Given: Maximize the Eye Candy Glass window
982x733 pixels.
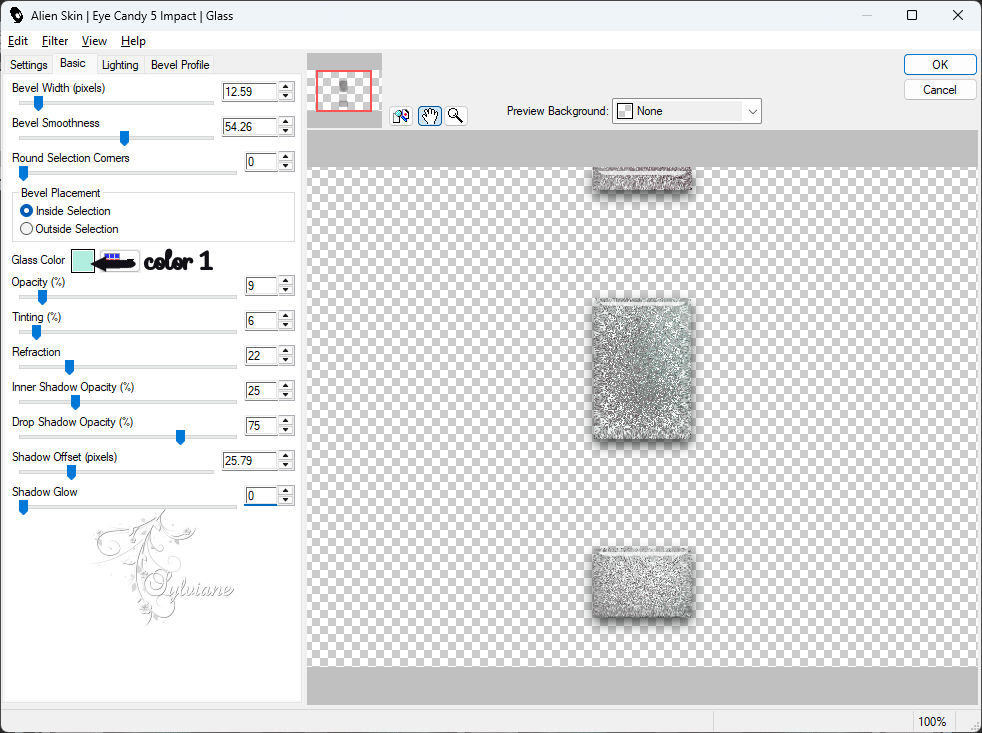Looking at the screenshot, I should tap(912, 15).
